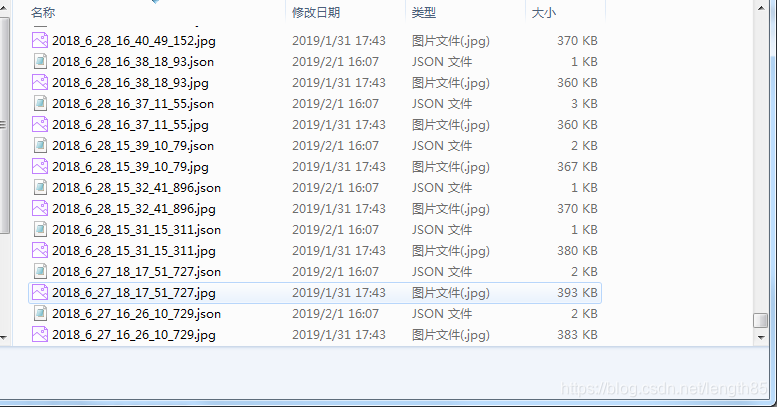
Task: Click icon of 2018_6_27_18_17_51_727.jpg
Action: (x=40, y=292)
